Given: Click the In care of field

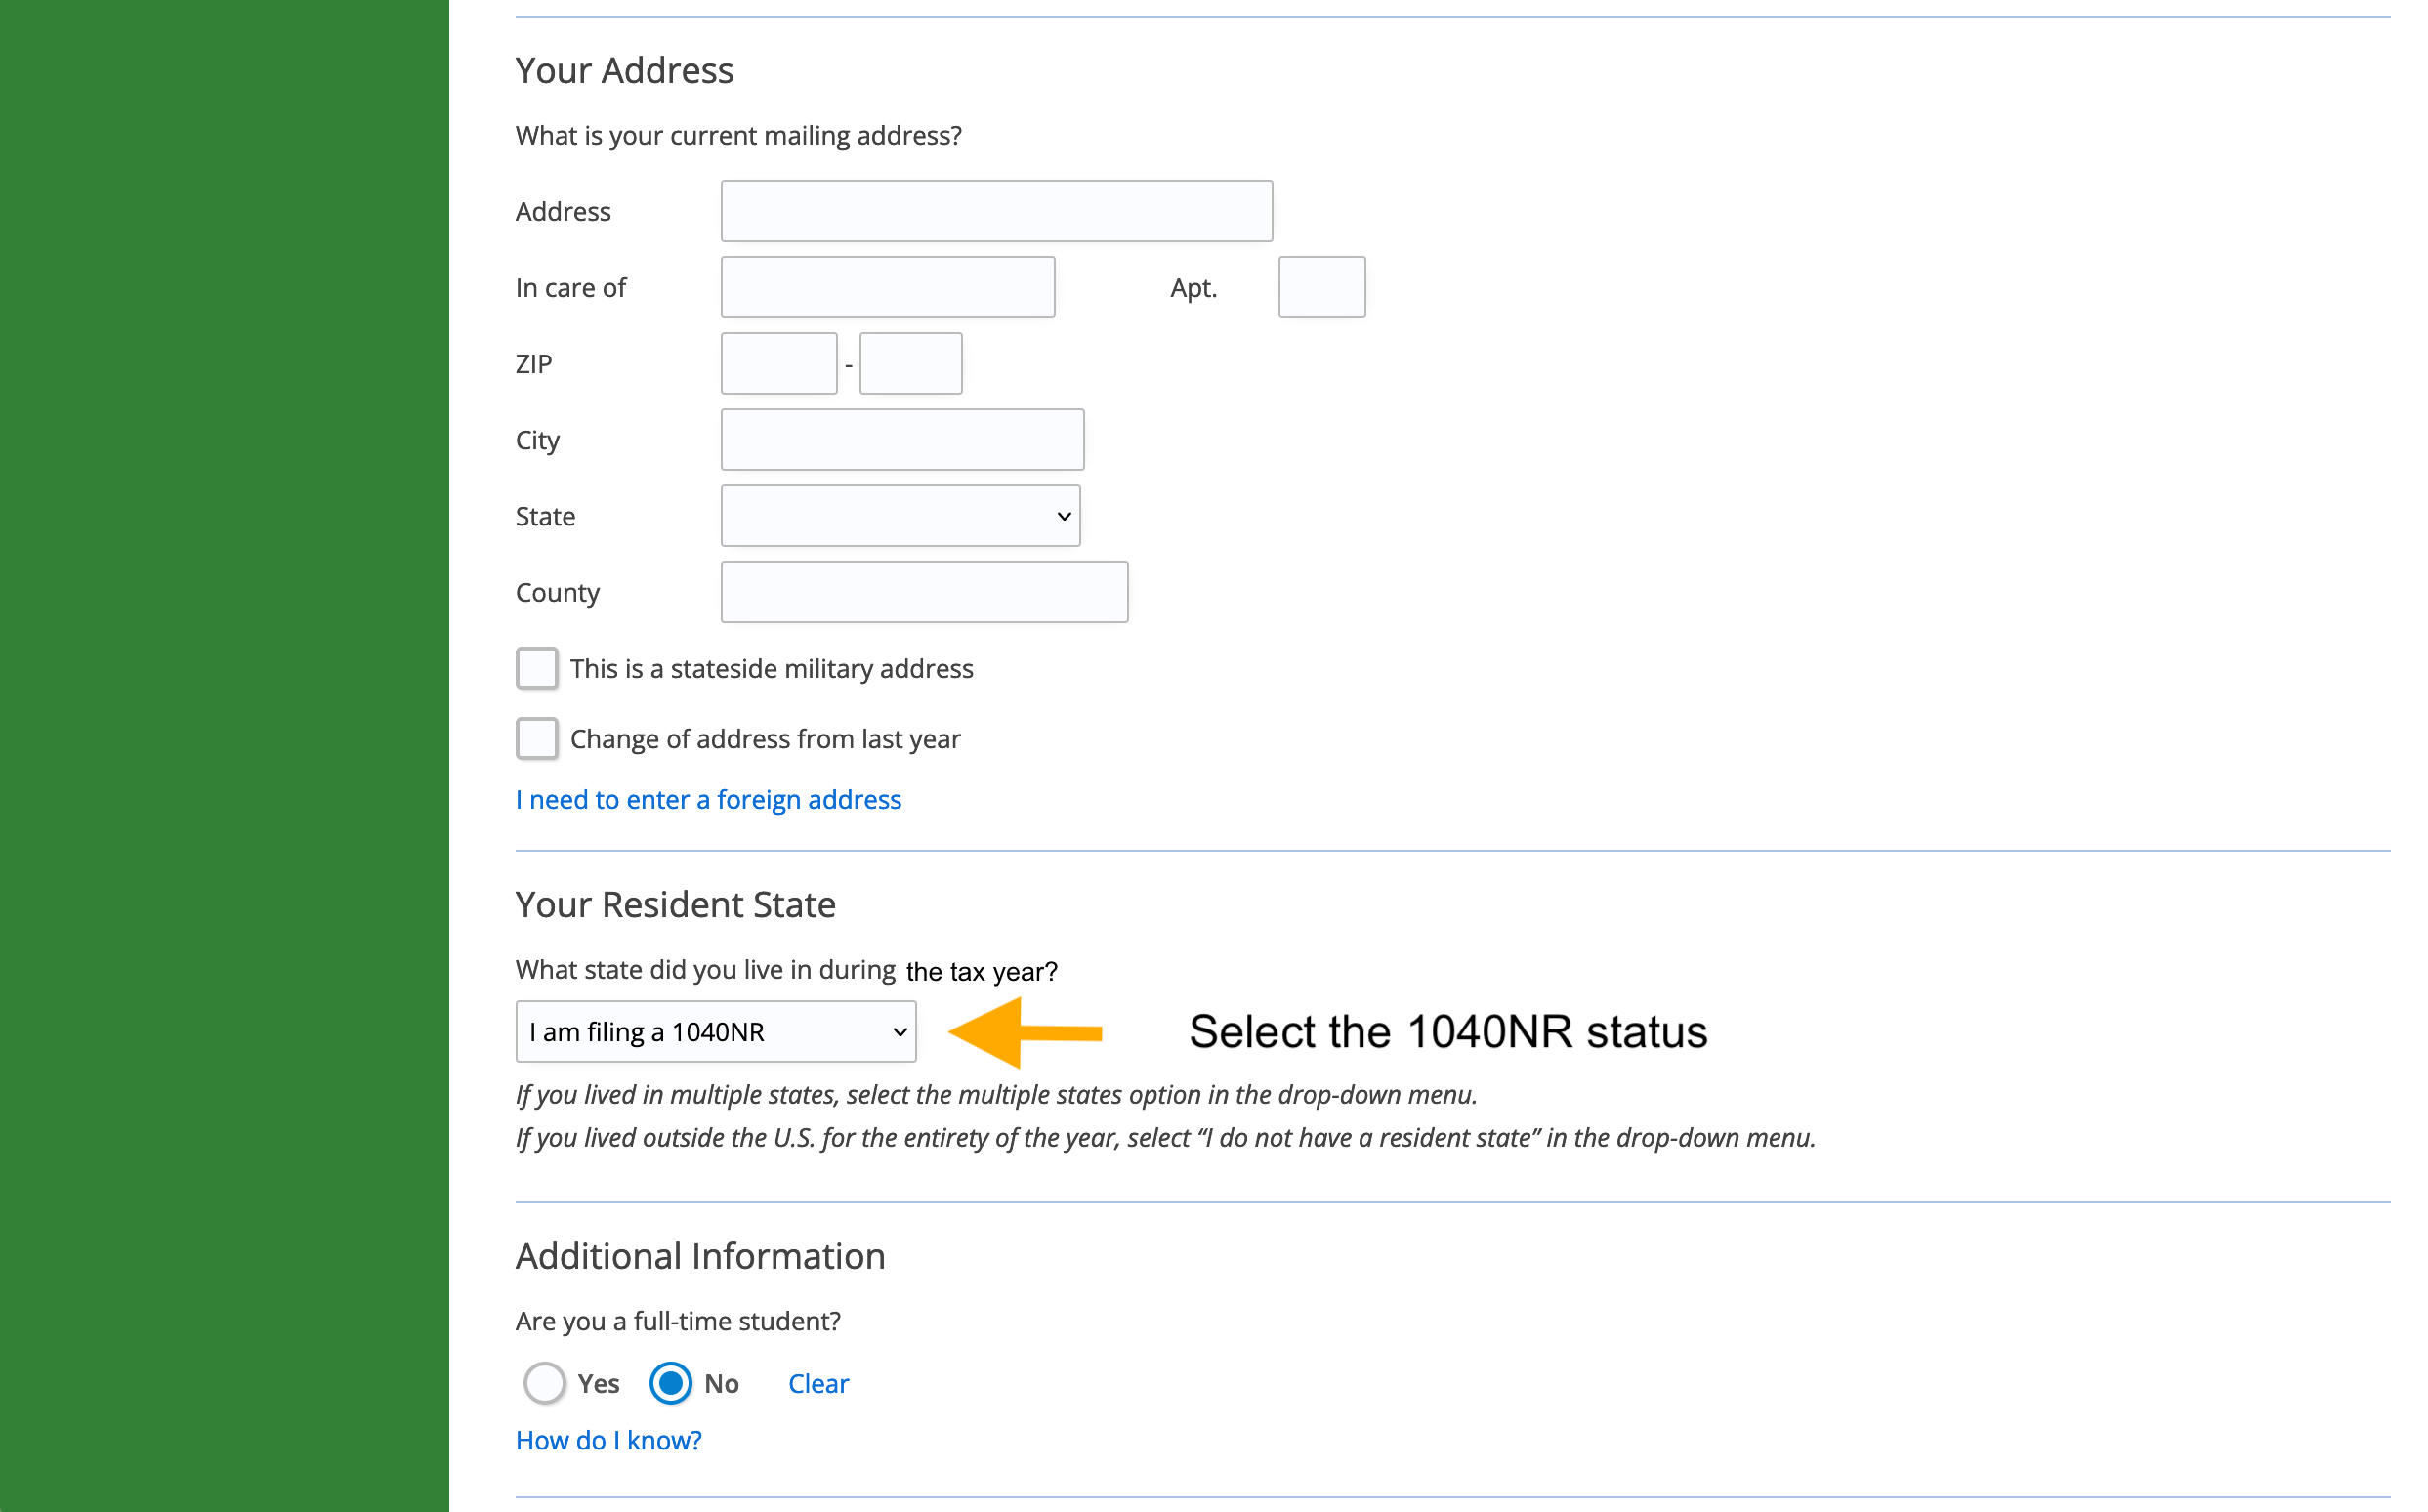Looking at the screenshot, I should coord(889,285).
